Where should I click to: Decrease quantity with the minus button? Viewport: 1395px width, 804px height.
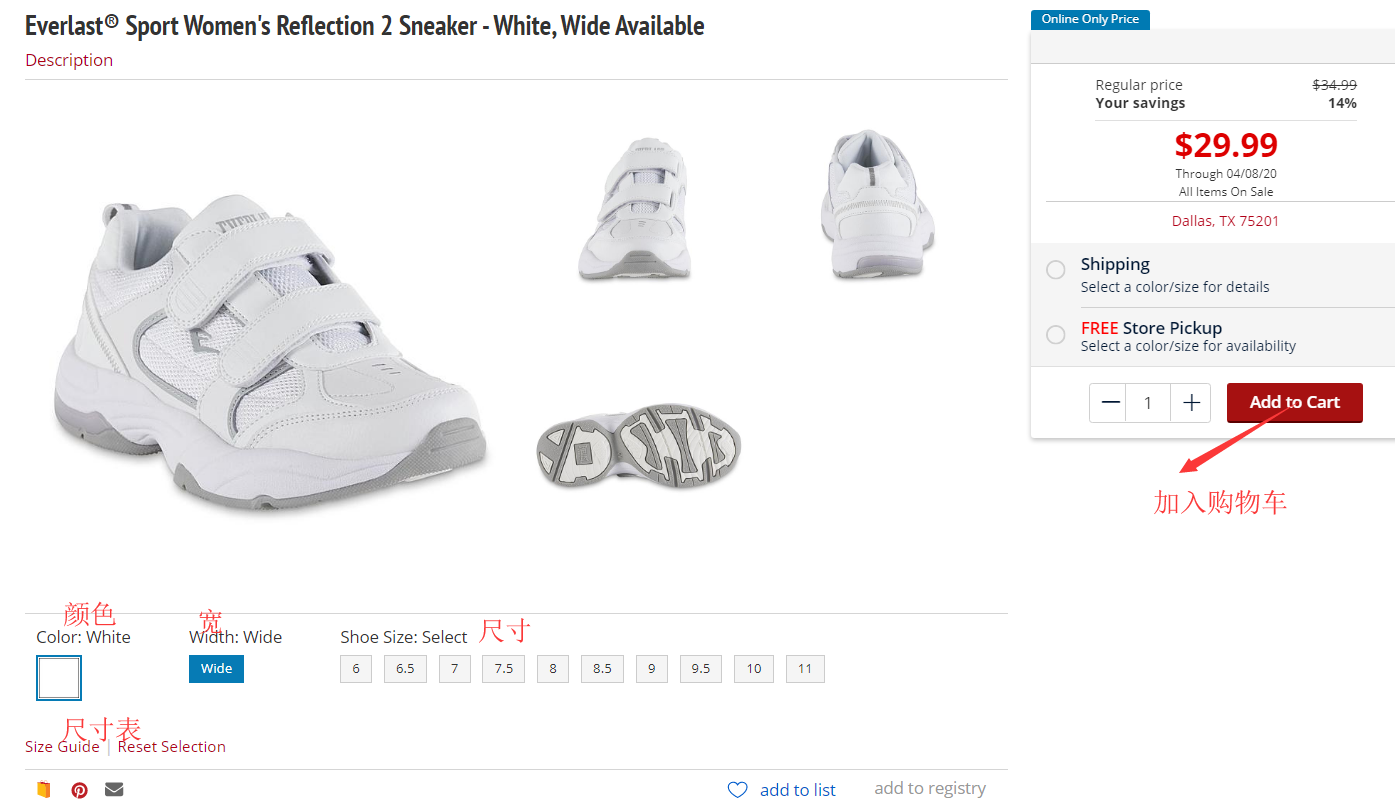[x=1110, y=403]
